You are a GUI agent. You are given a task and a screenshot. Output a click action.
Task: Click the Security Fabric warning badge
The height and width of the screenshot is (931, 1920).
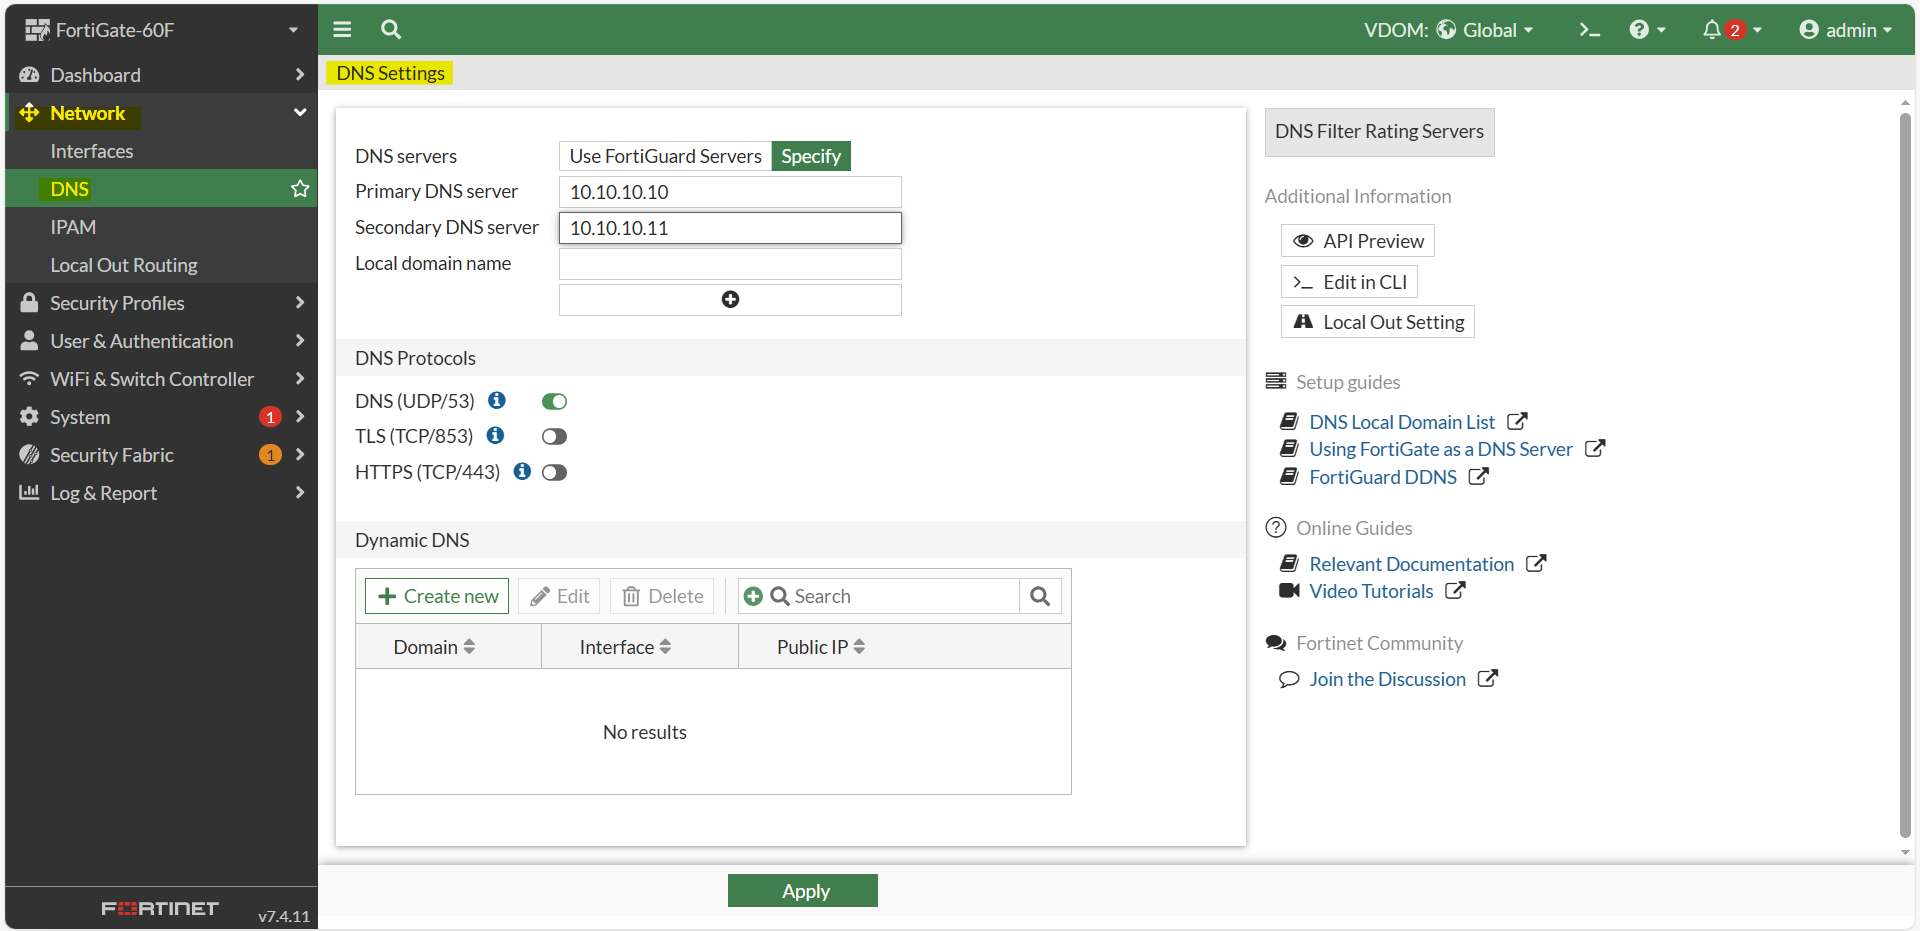(270, 455)
